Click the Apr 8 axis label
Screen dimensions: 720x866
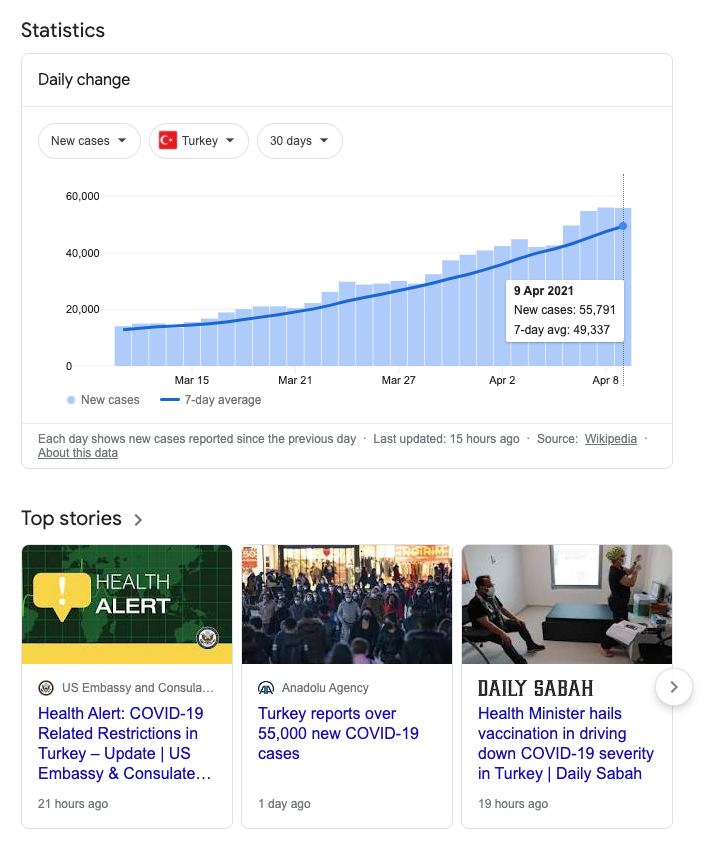point(605,380)
